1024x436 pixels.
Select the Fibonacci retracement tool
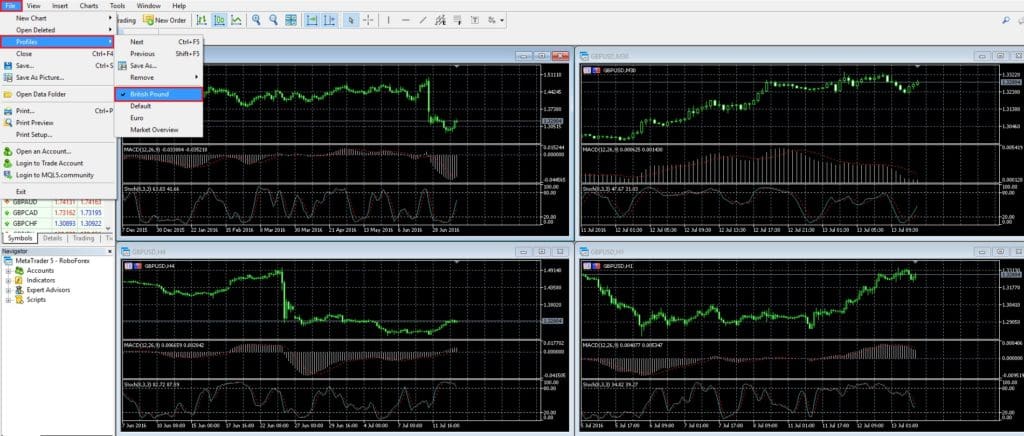(457, 20)
